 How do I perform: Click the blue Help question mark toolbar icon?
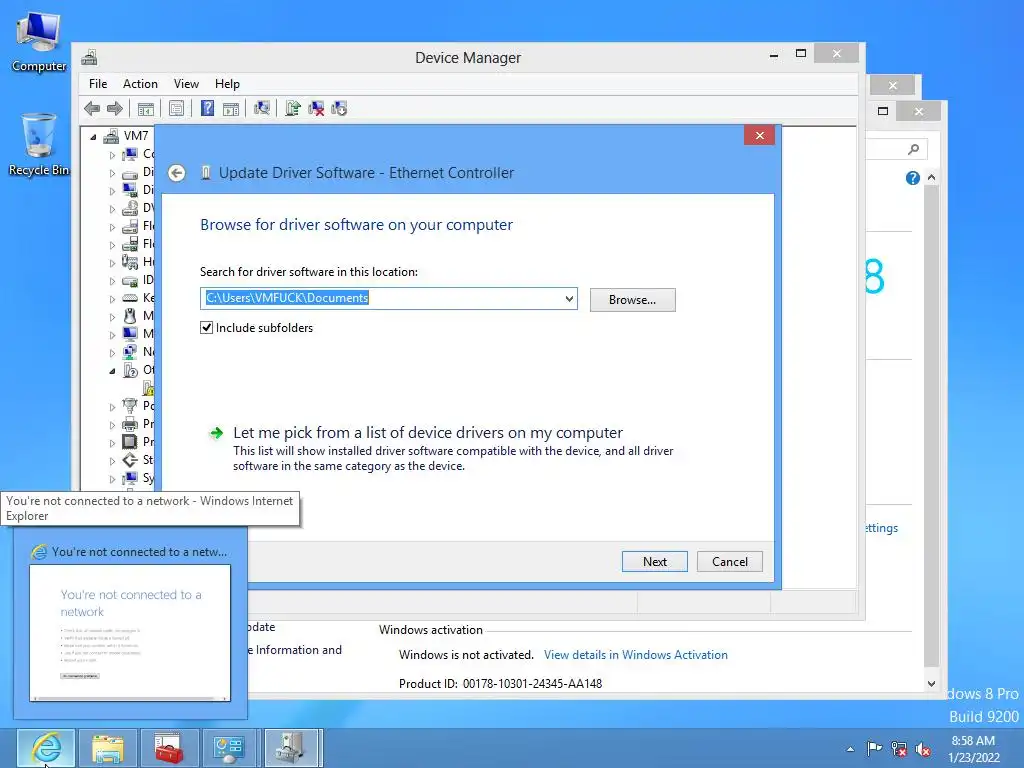tap(207, 108)
